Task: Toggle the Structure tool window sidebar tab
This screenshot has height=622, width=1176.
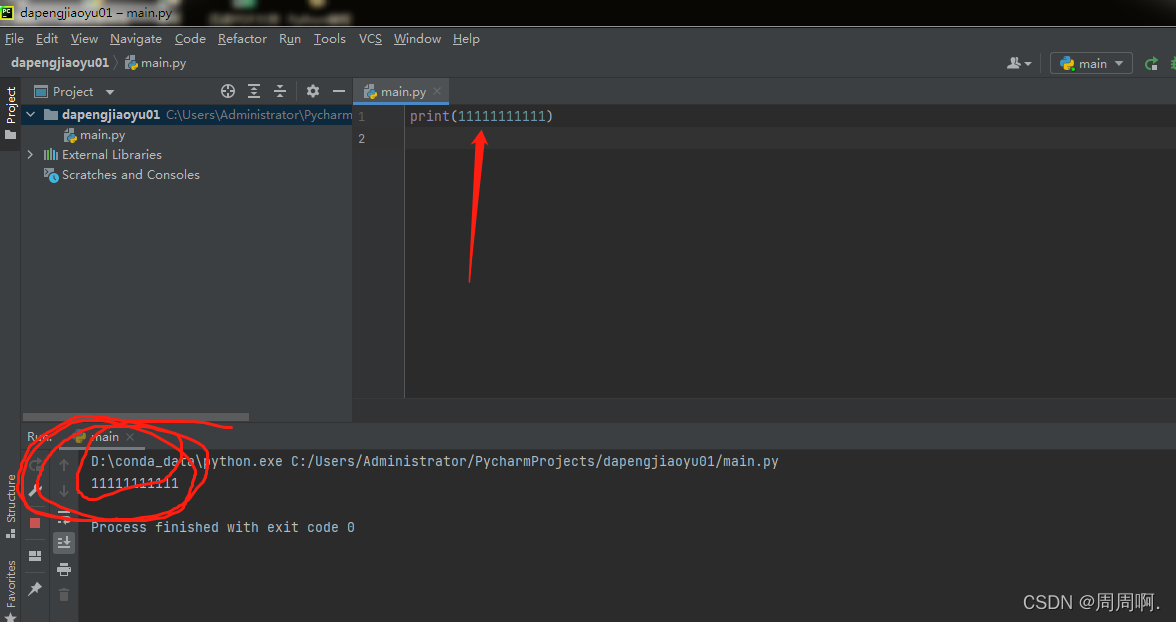Action: (10, 506)
